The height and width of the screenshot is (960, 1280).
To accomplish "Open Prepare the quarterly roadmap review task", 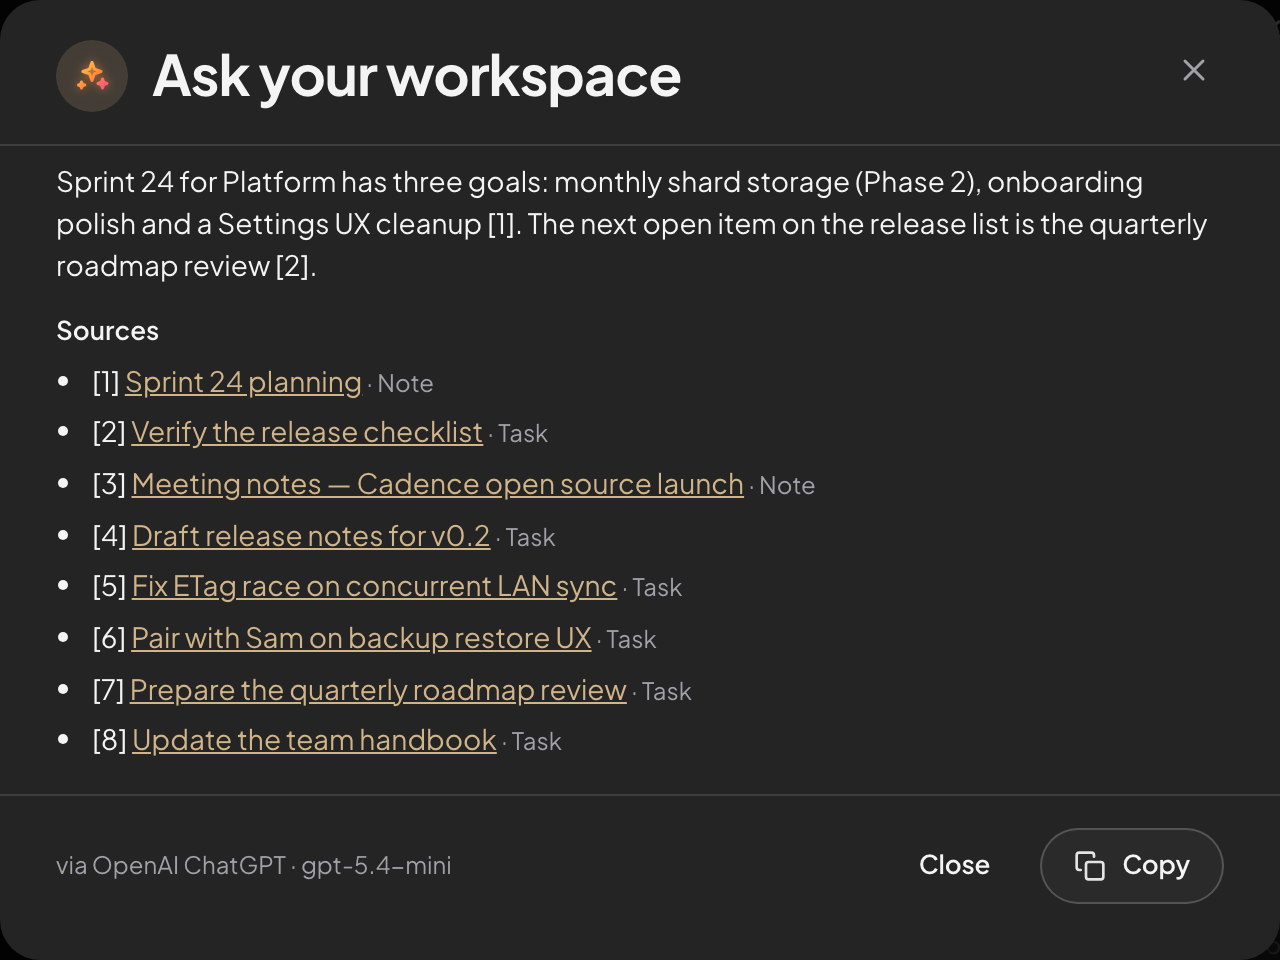I will (x=378, y=691).
